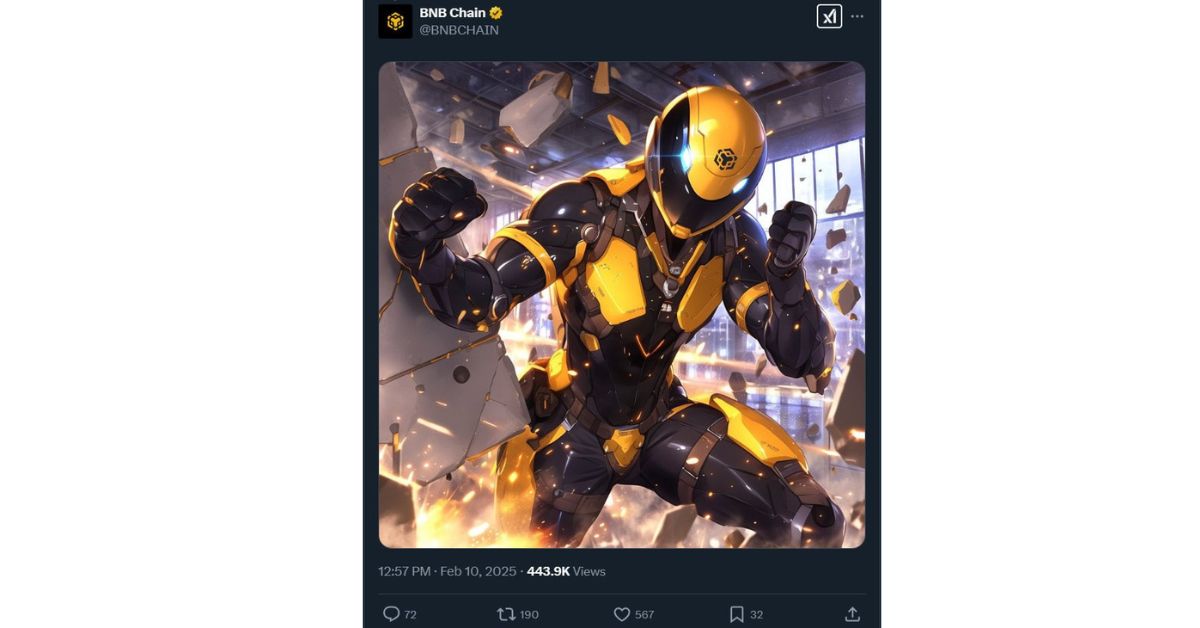The height and width of the screenshot is (628, 1200).
Task: Open the BNB Chain display name link
Action: [452, 13]
